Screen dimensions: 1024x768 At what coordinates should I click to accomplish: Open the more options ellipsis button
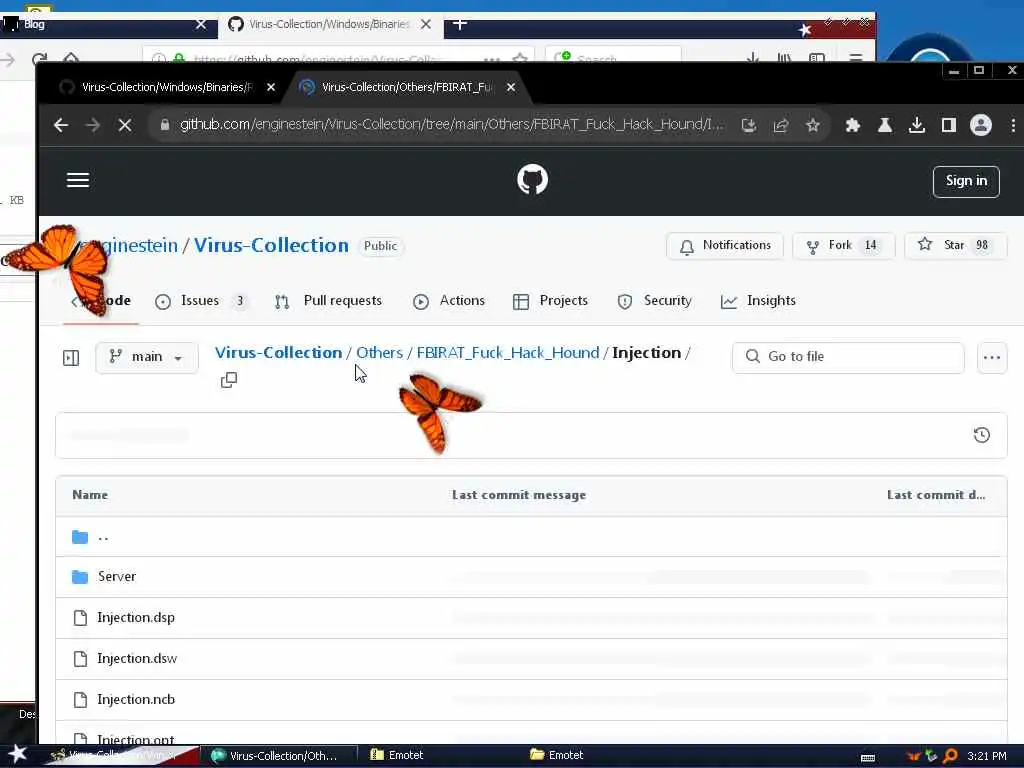click(x=992, y=357)
